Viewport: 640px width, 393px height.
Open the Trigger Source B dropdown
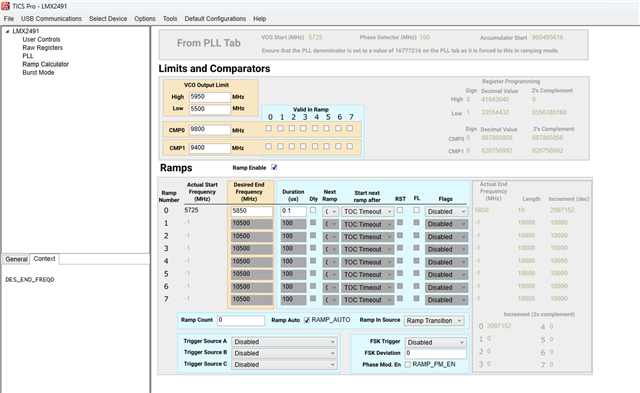point(284,353)
